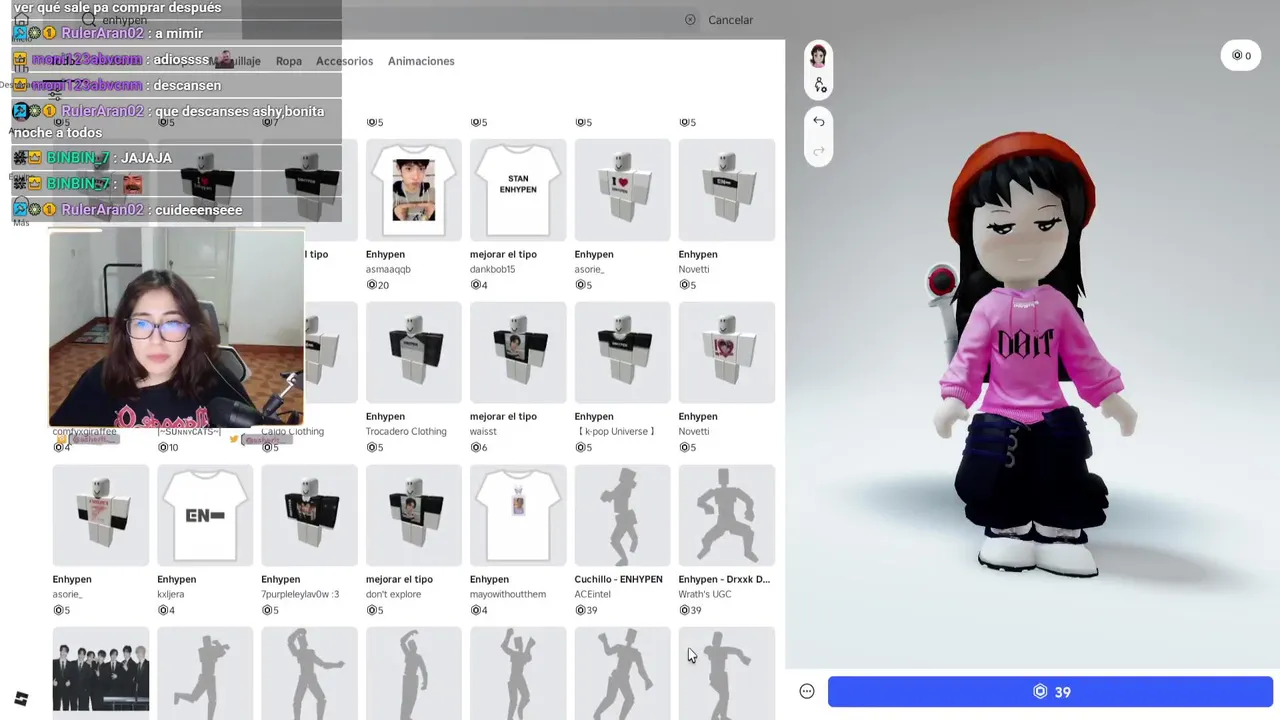Click the 39 Robux price under ACEintel

[x=586, y=610]
